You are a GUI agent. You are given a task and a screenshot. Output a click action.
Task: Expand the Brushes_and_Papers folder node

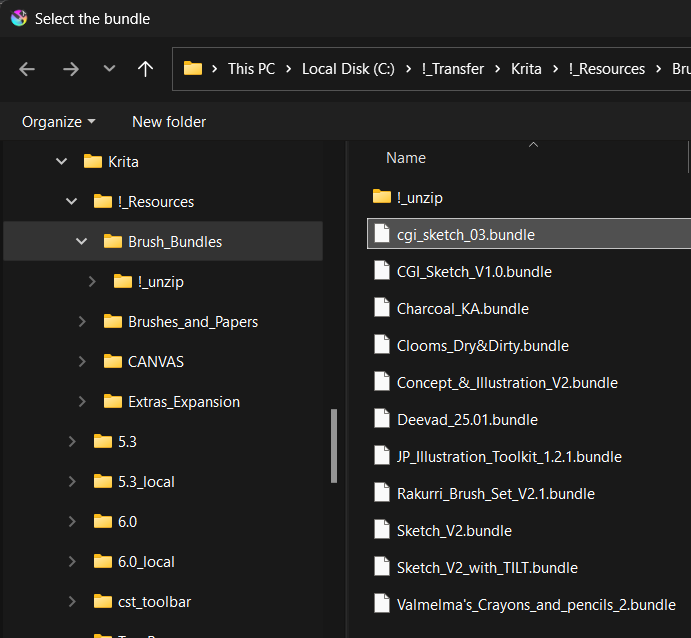pyautogui.click(x=81, y=321)
